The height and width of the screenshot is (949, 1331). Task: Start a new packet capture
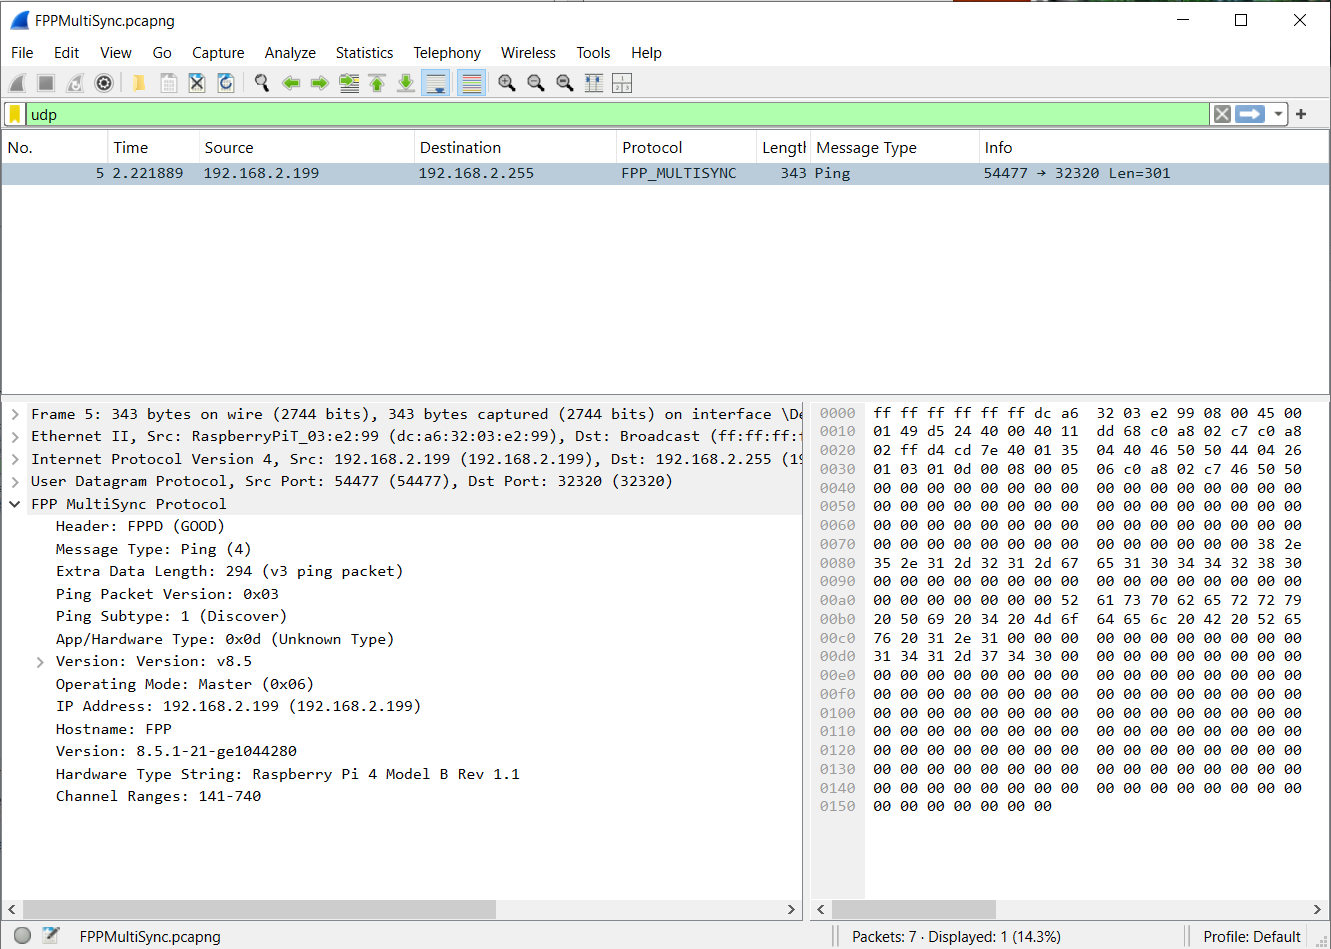(x=17, y=82)
